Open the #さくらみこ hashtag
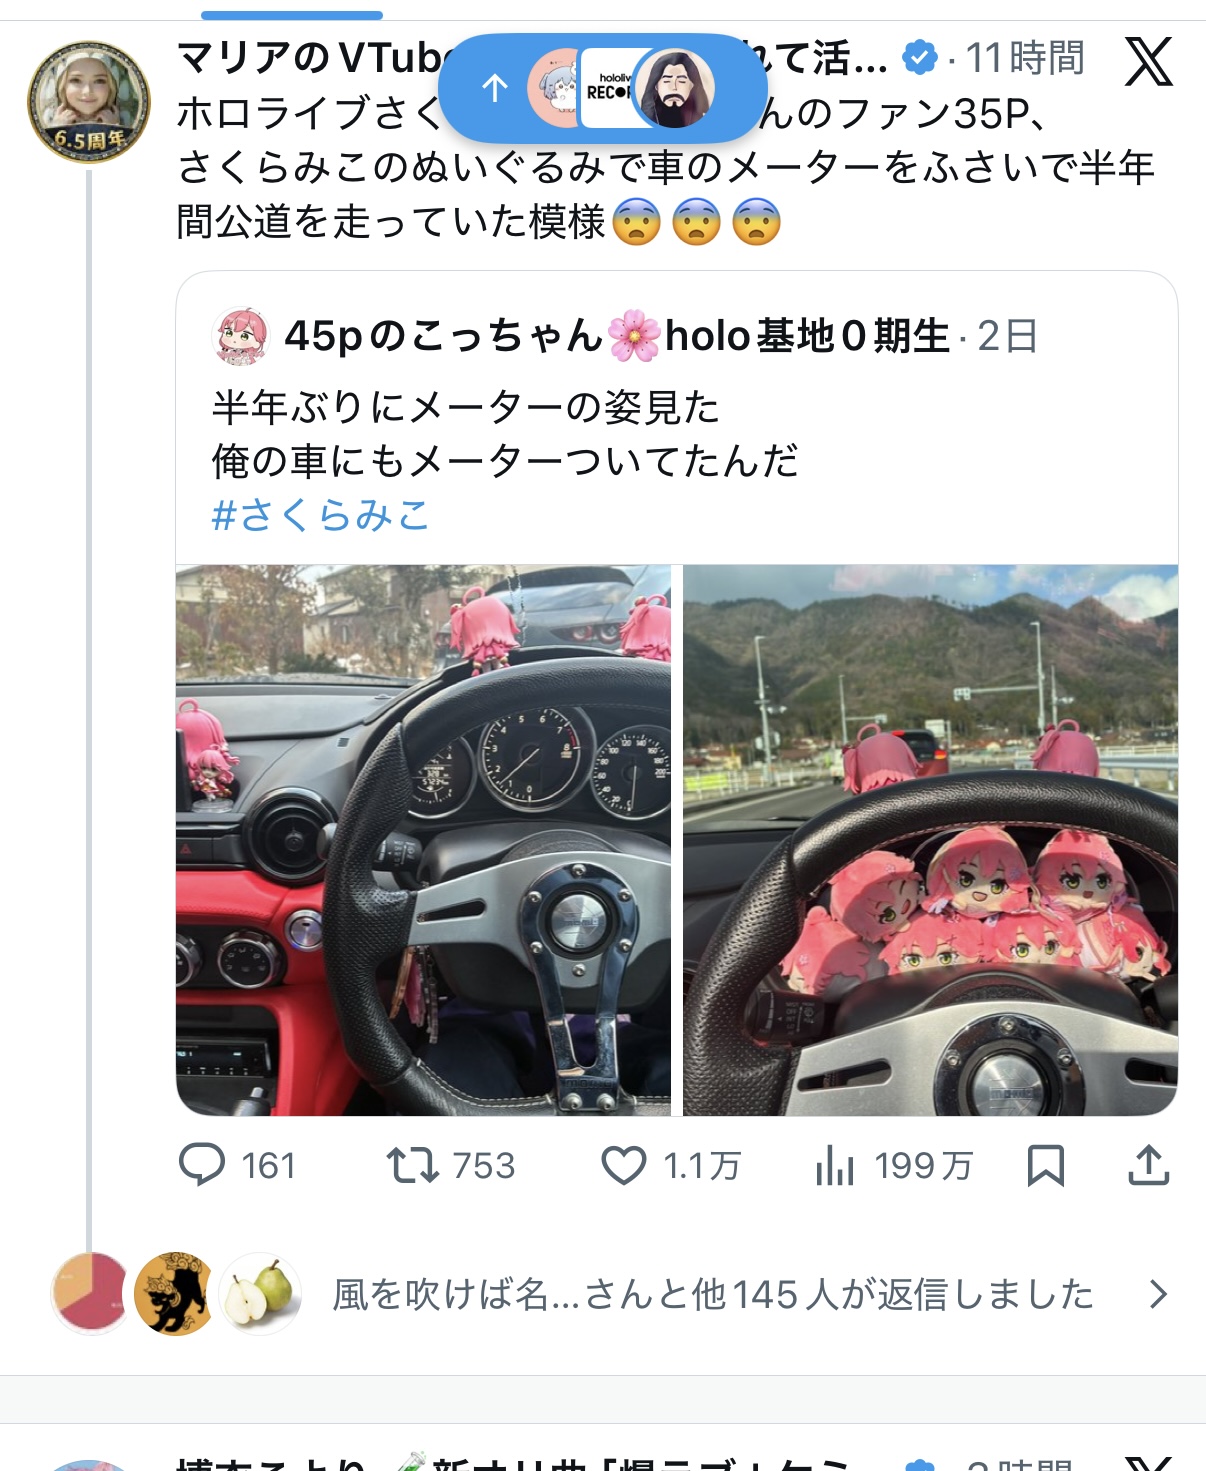This screenshot has height=1471, width=1206. [321, 515]
